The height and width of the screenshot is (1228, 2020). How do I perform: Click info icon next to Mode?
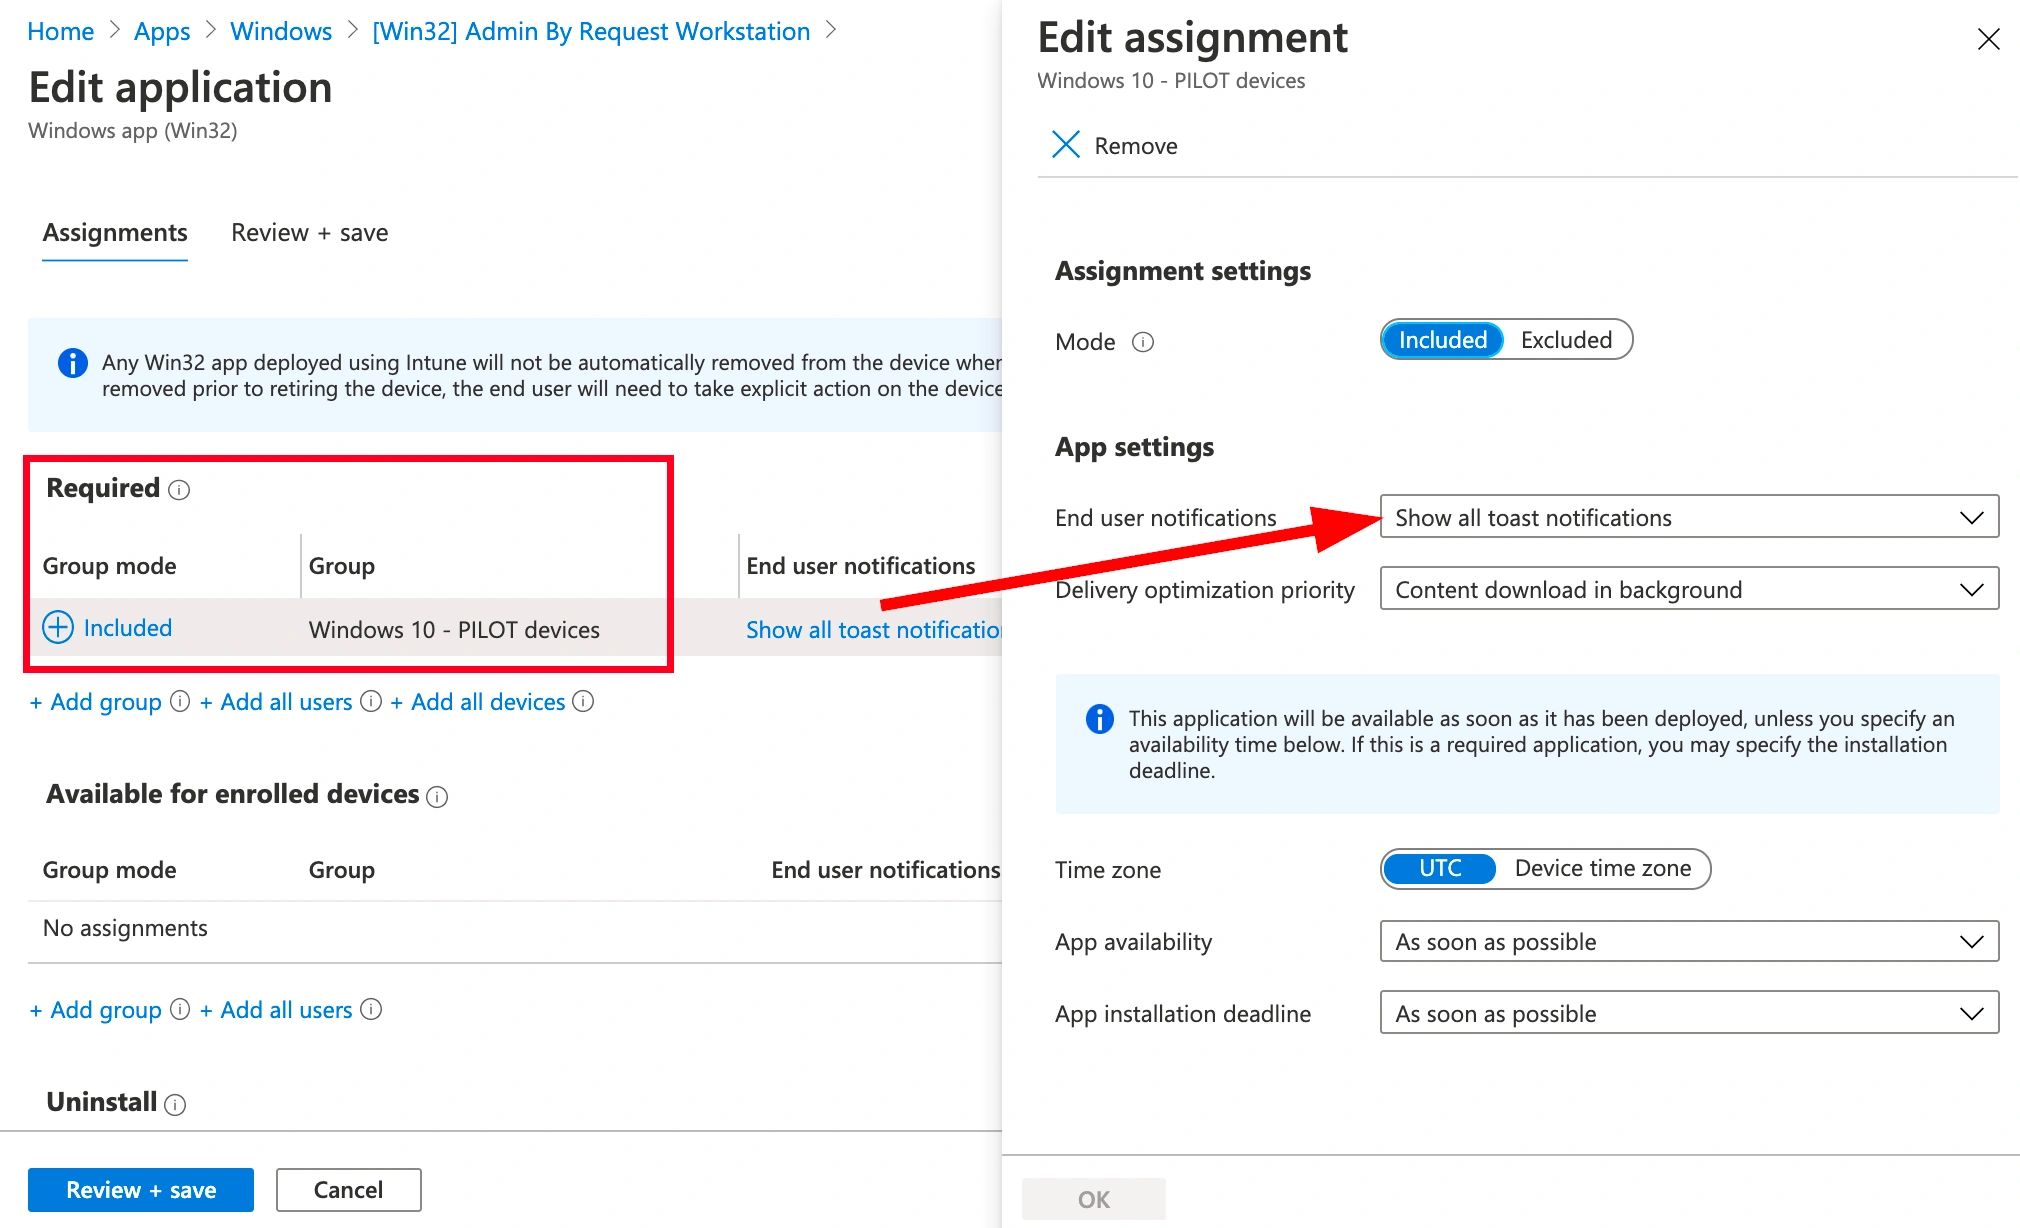1143,342
